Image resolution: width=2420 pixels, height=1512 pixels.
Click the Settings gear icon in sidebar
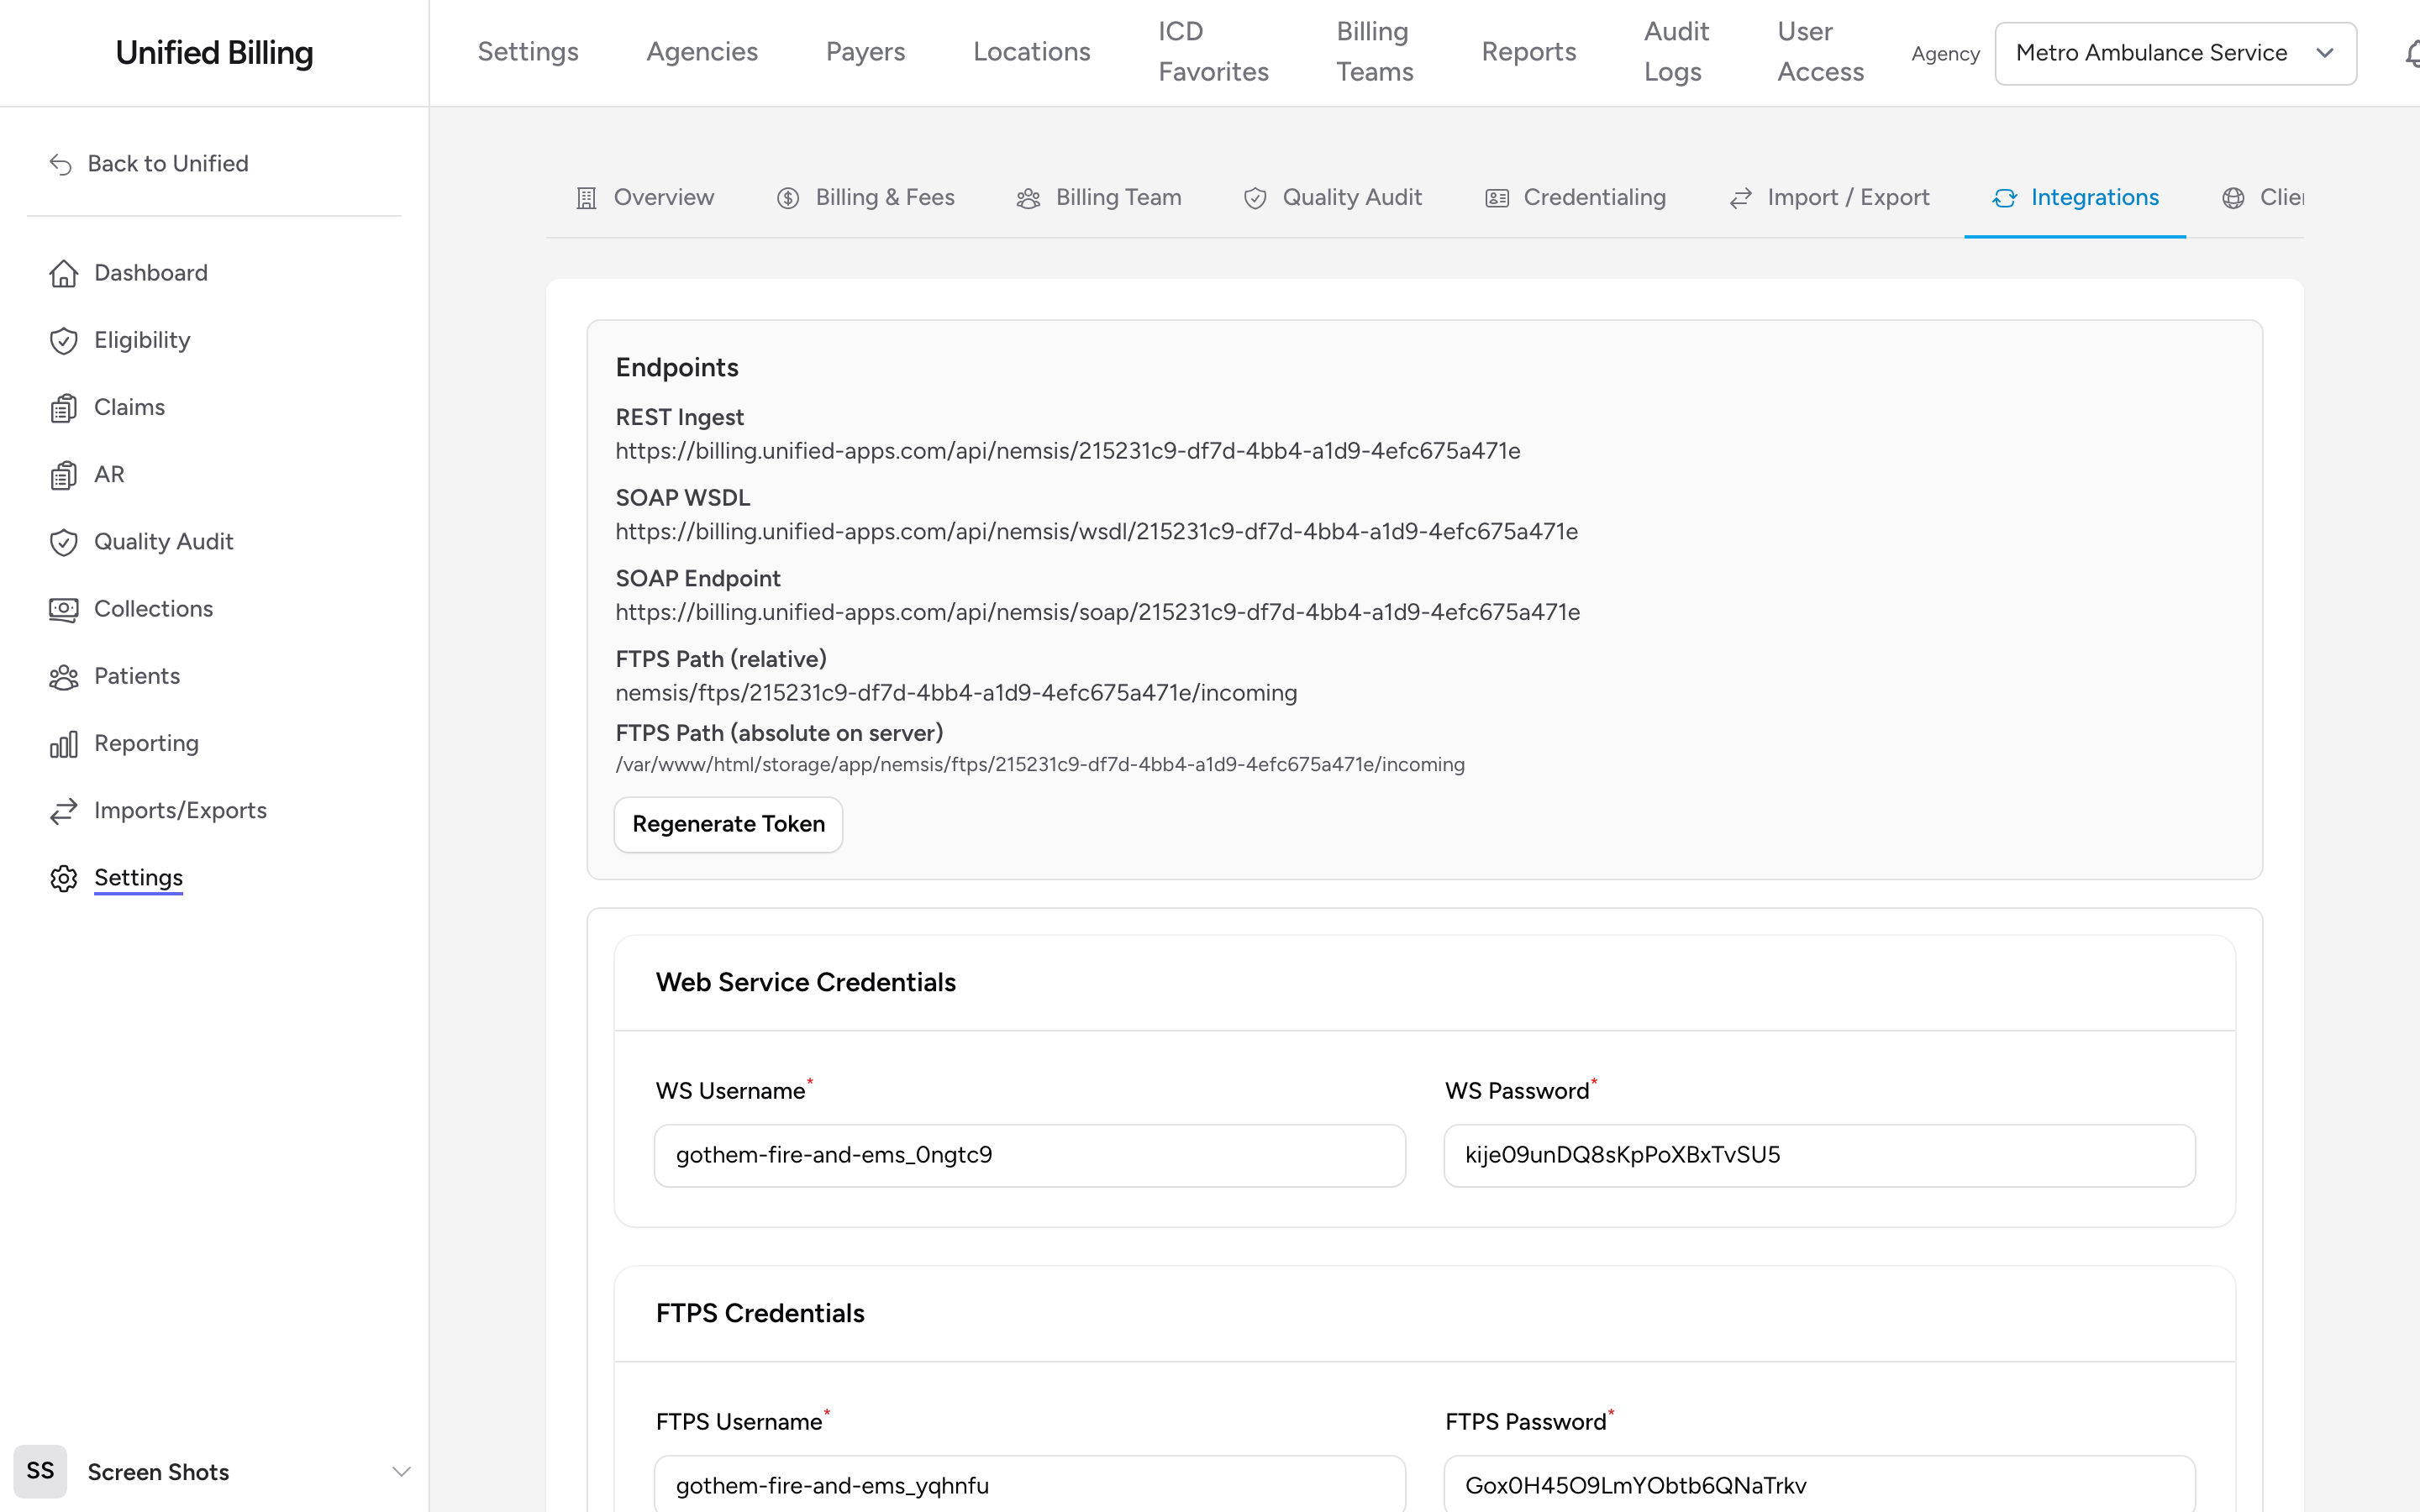pyautogui.click(x=64, y=878)
